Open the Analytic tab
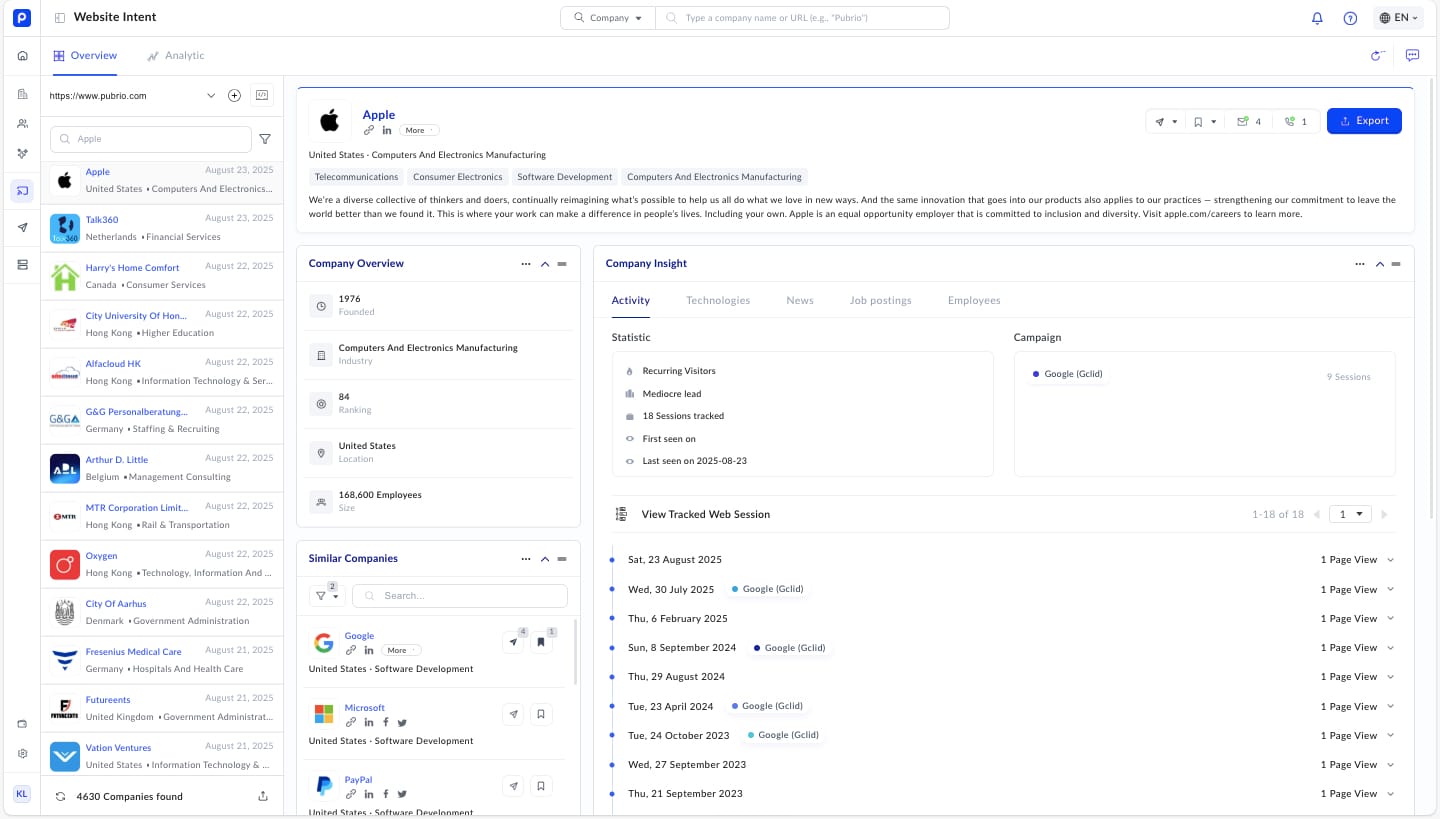1440x819 pixels. tap(176, 56)
